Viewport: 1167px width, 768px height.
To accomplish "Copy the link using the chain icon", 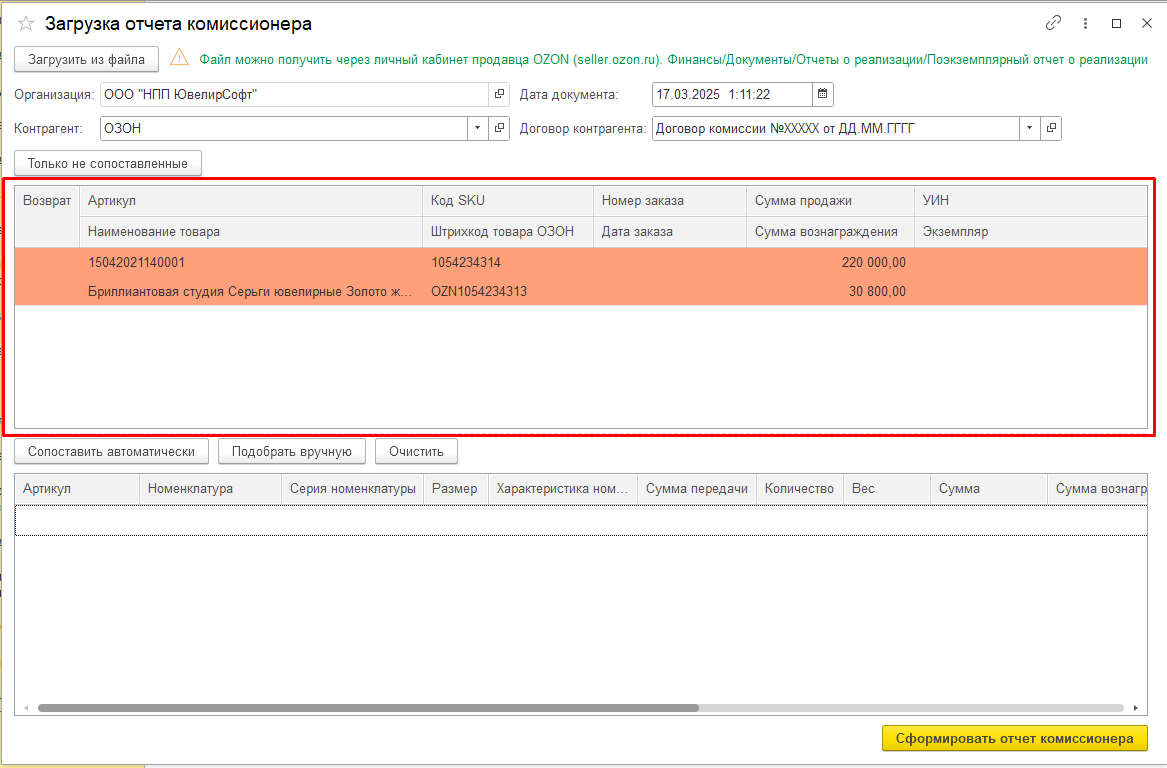I will [x=1053, y=23].
